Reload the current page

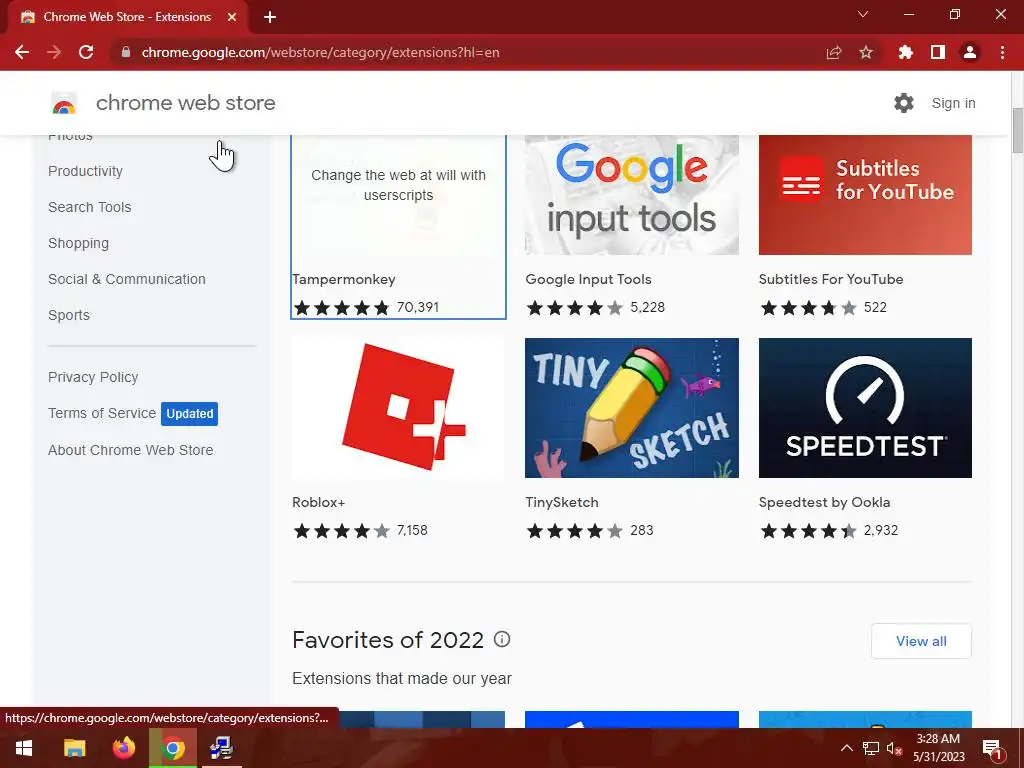[x=86, y=52]
